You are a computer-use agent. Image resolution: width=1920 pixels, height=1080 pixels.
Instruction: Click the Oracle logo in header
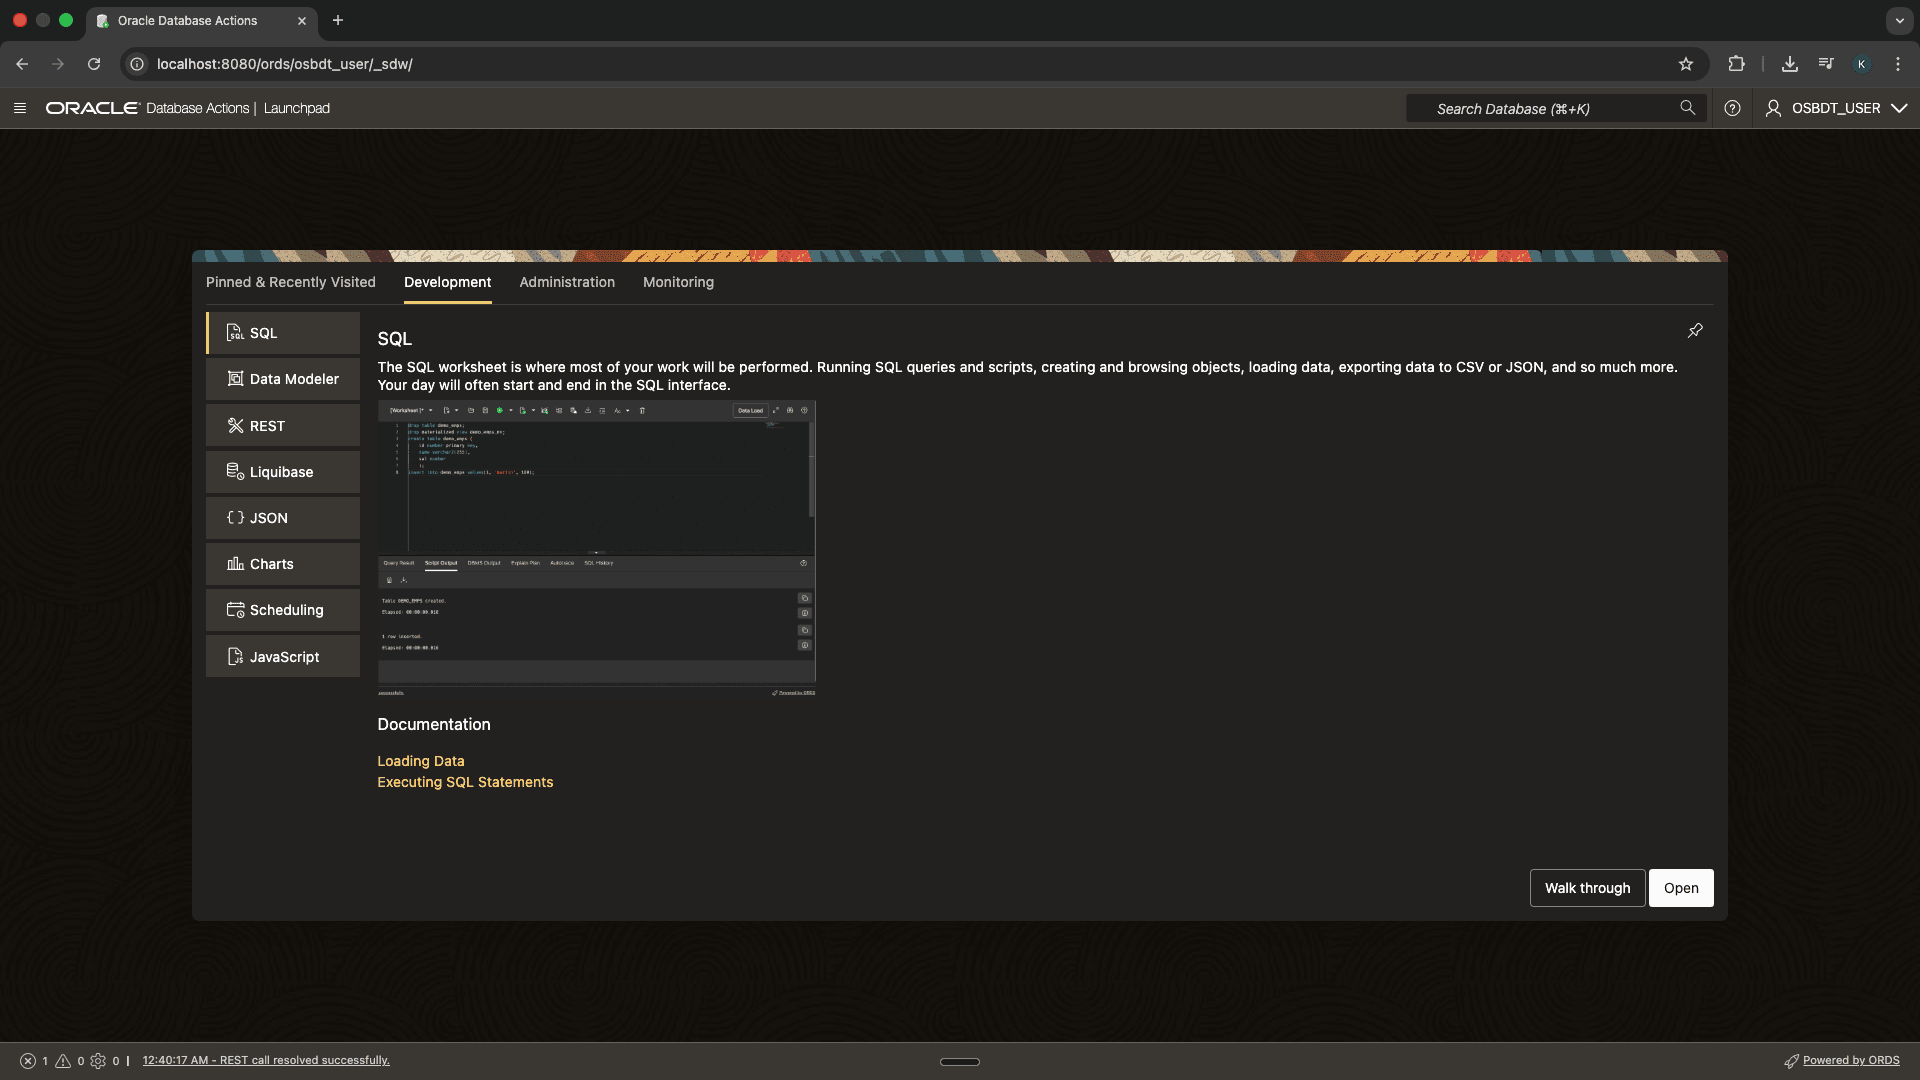point(92,108)
